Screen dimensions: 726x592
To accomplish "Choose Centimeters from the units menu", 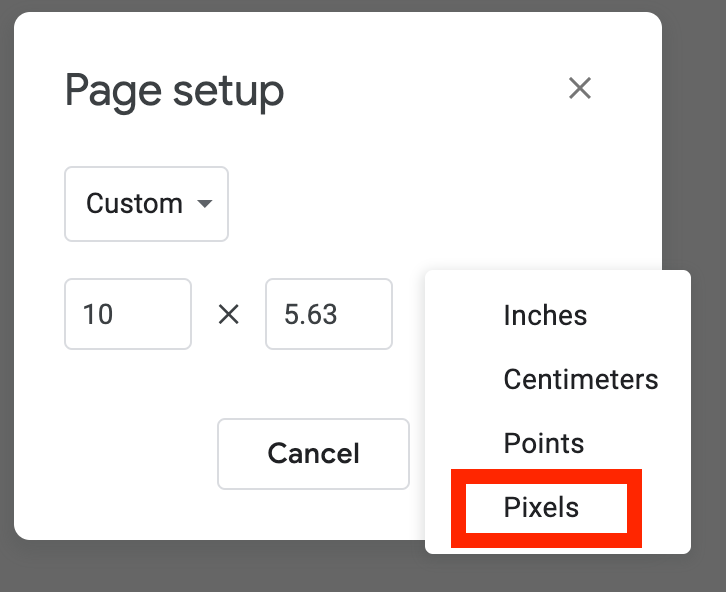I will coord(580,380).
